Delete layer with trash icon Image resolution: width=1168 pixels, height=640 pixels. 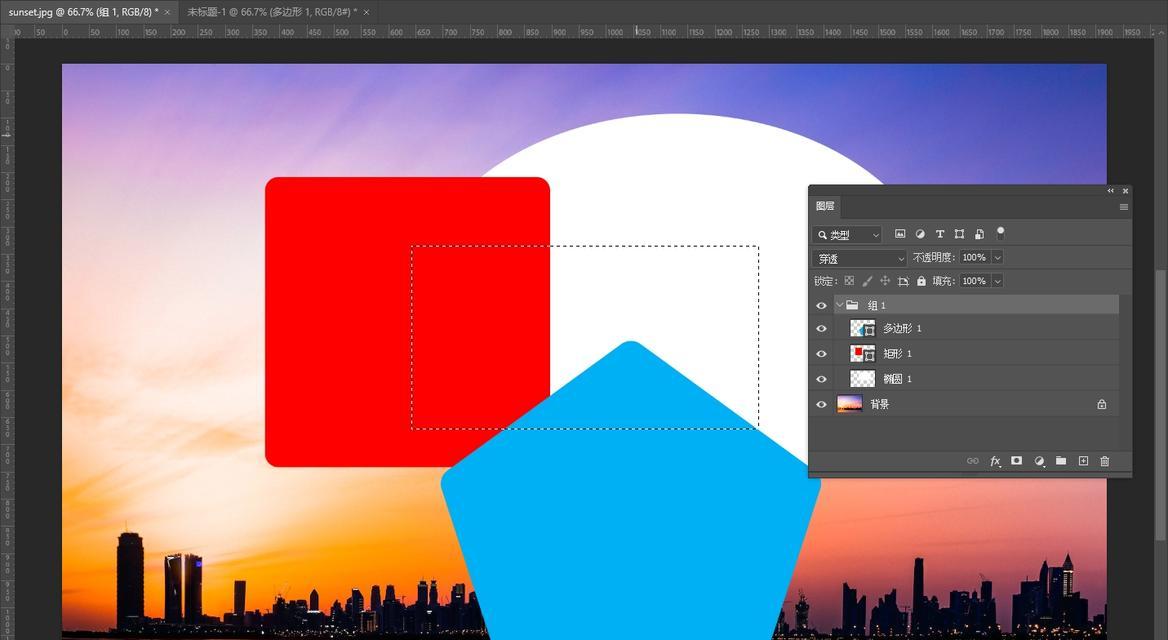[1105, 461]
